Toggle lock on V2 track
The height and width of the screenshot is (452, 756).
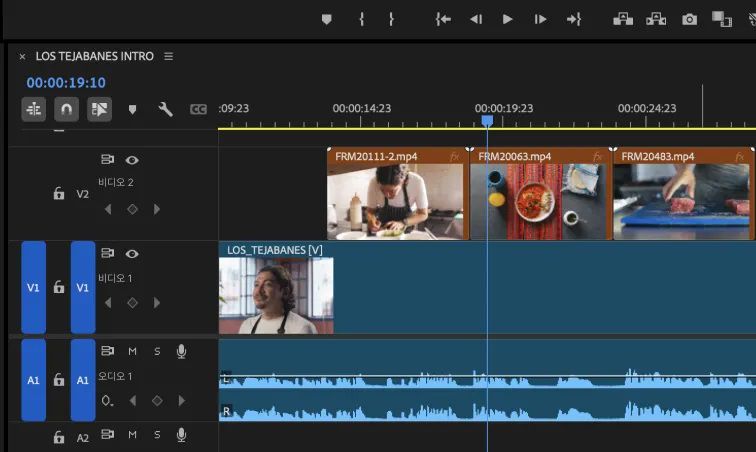pyautogui.click(x=59, y=193)
